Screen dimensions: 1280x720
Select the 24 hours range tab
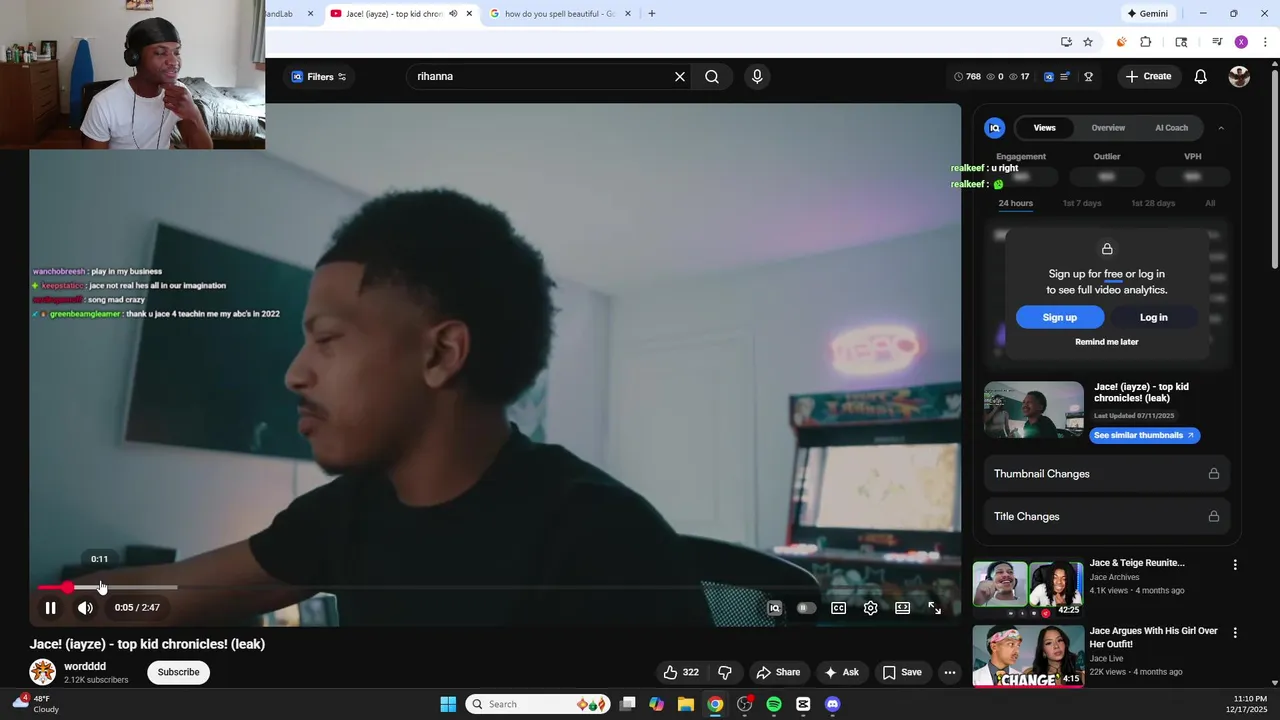(x=1015, y=203)
